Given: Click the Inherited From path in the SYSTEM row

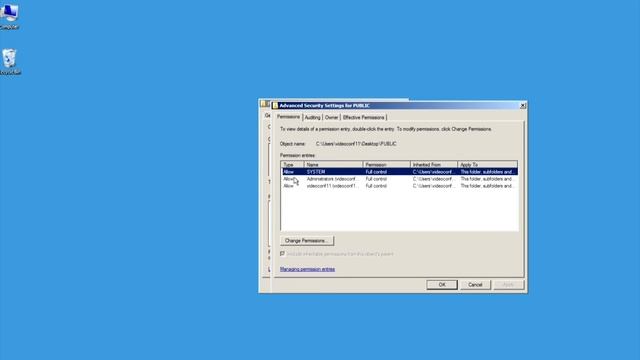Looking at the screenshot, I should [x=433, y=172].
